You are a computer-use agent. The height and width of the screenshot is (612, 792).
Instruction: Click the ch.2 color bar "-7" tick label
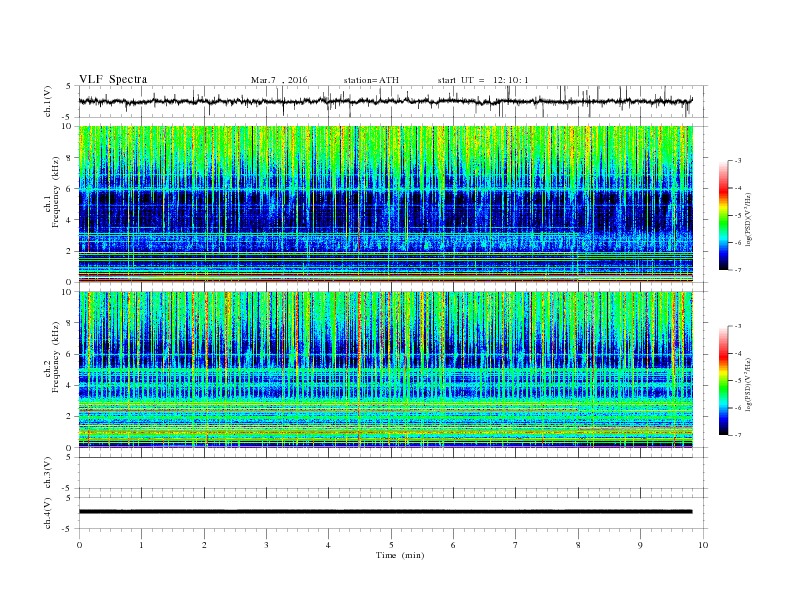tap(738, 435)
